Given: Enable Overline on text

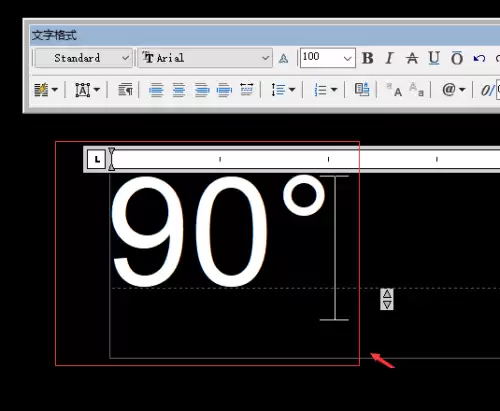Looking at the screenshot, I should click(x=457, y=58).
